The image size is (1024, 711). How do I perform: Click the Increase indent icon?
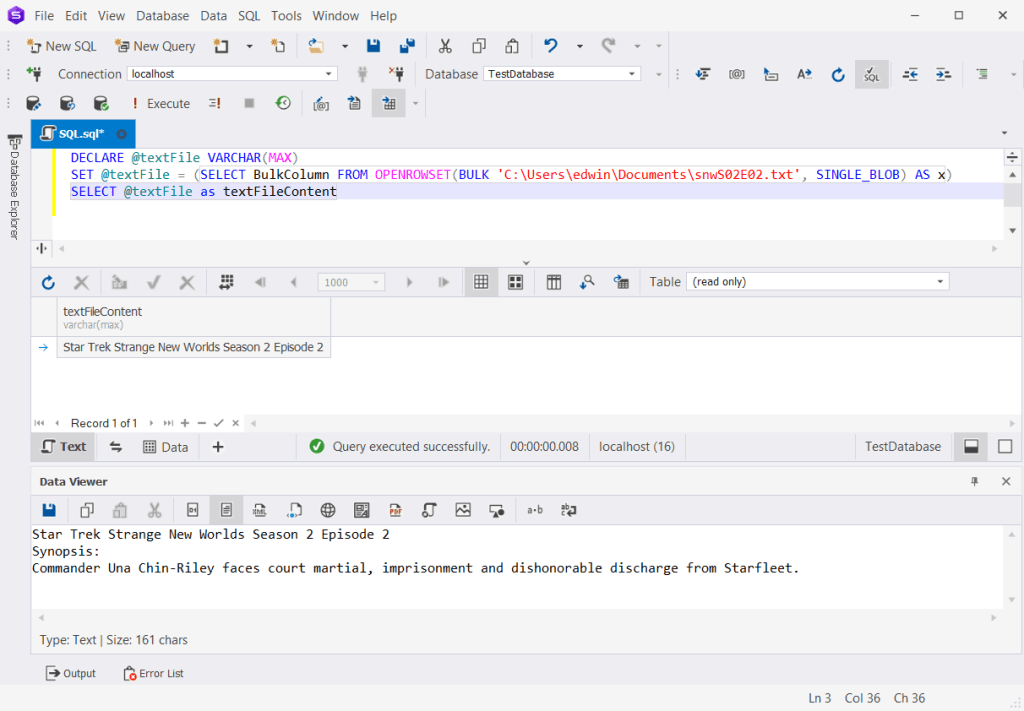pyautogui.click(x=943, y=74)
